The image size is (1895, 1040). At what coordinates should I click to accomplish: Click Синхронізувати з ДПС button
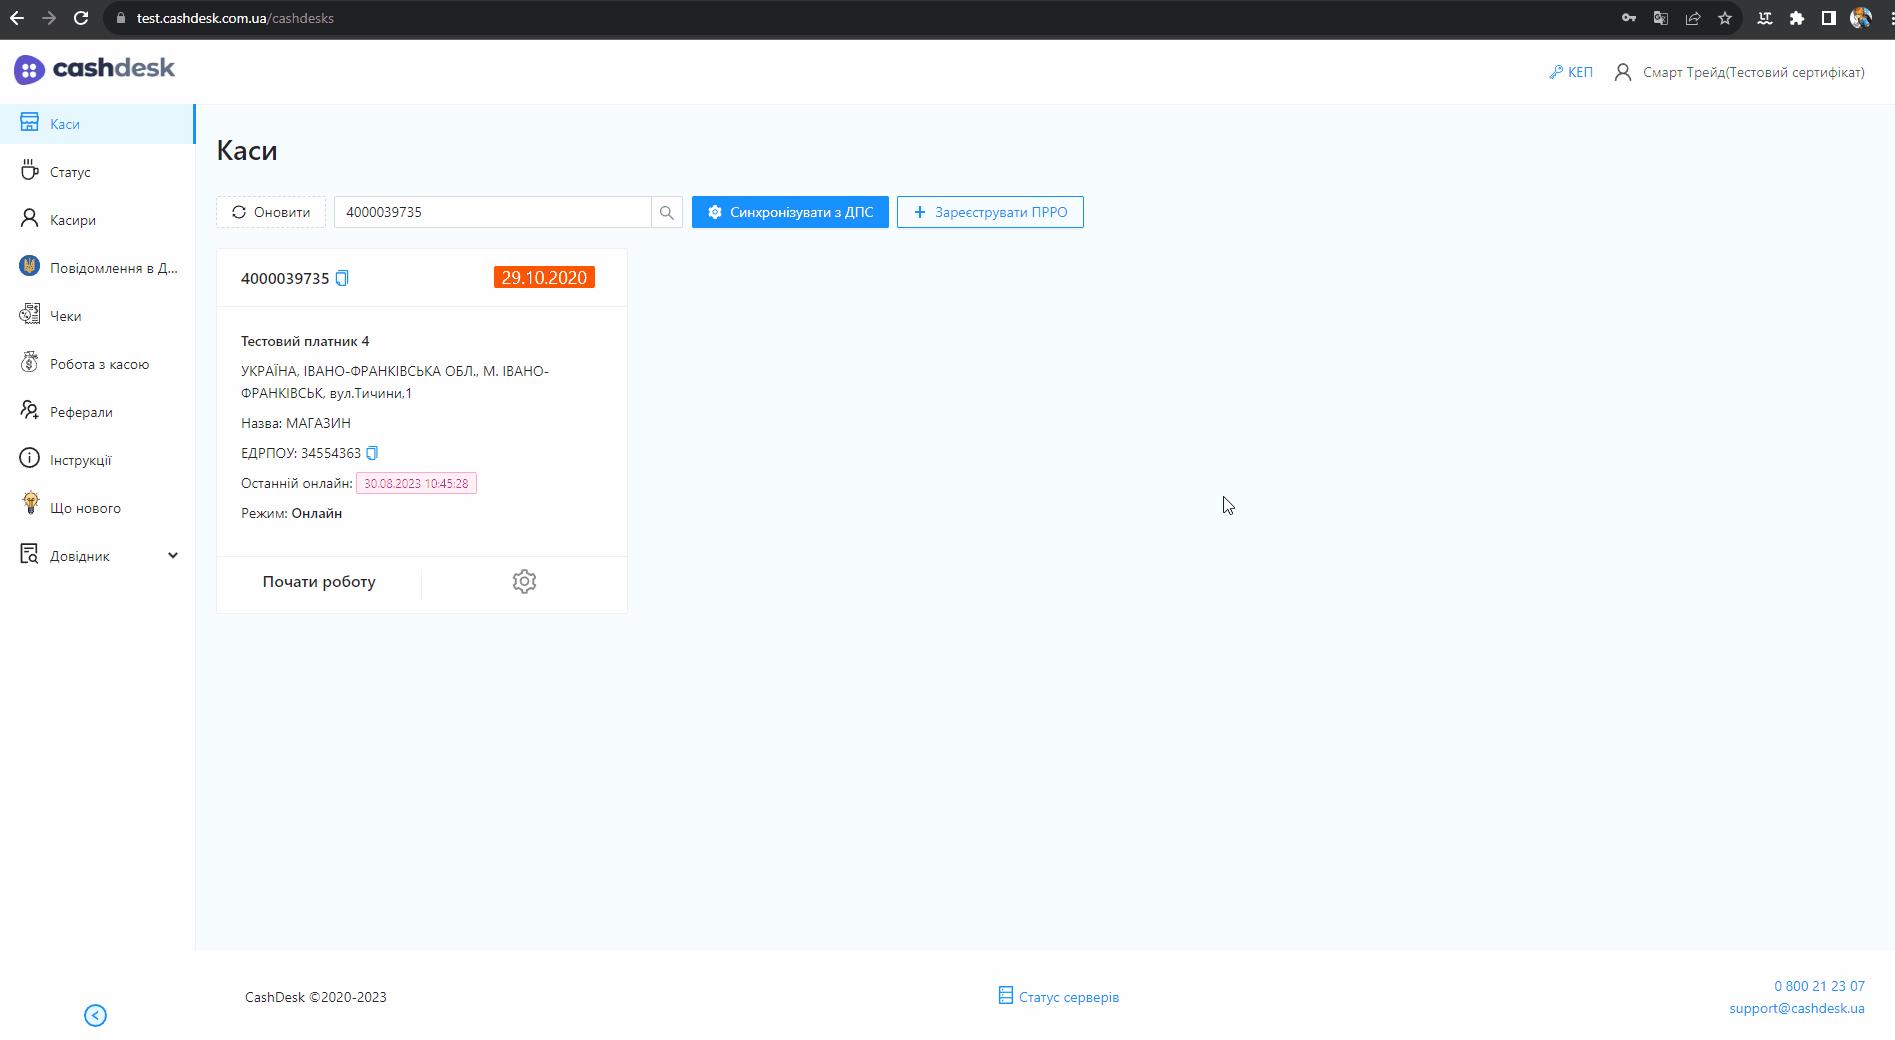790,212
